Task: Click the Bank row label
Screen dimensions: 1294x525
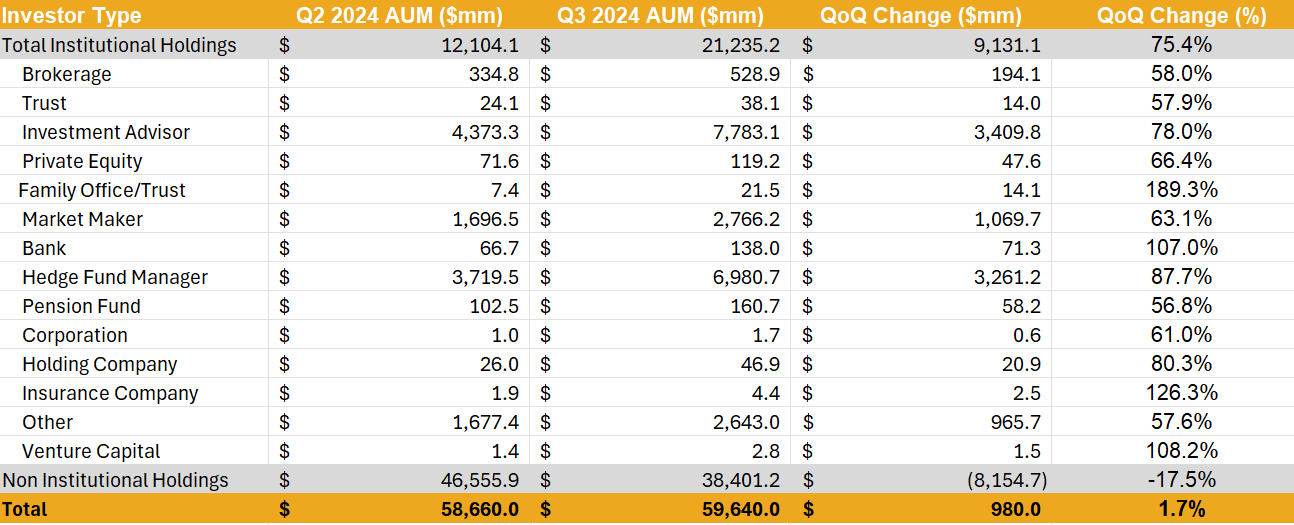Action: point(44,248)
